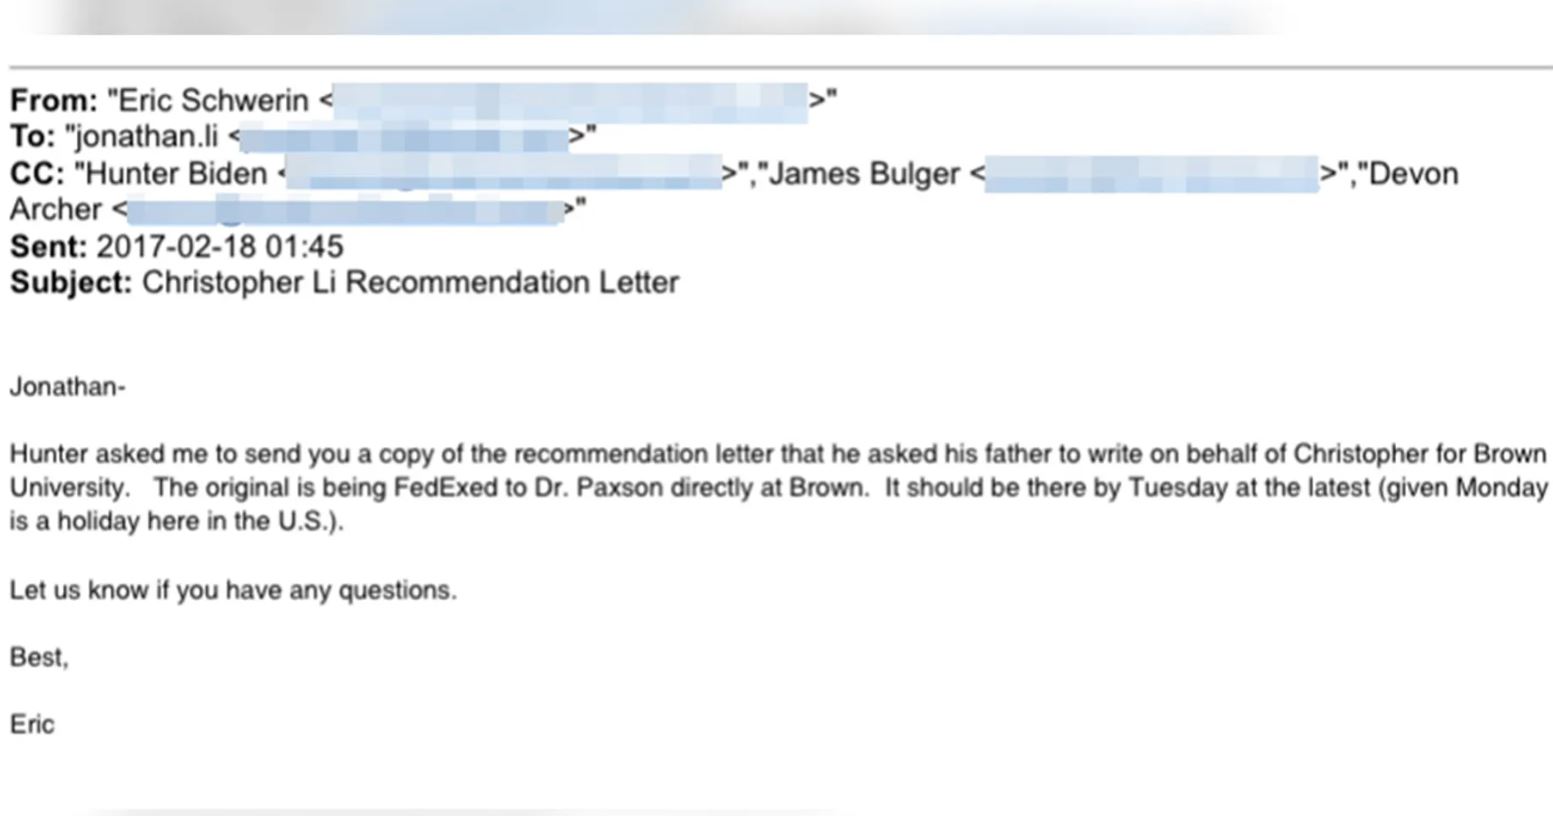Click the Hunter Biden CC name
Image resolution: width=1553 pixels, height=816 pixels.
coord(177,174)
